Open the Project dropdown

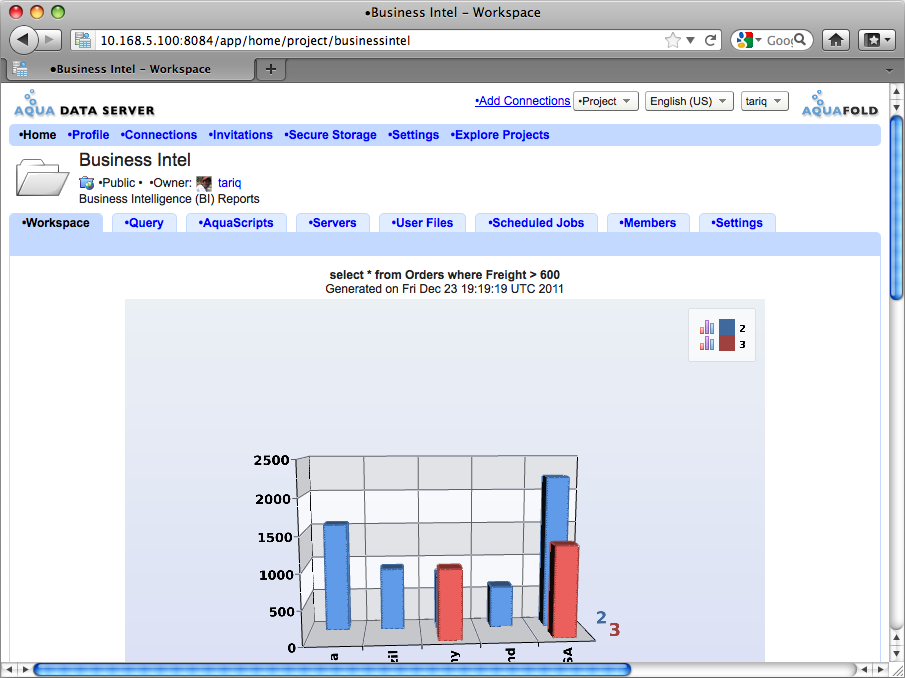605,101
